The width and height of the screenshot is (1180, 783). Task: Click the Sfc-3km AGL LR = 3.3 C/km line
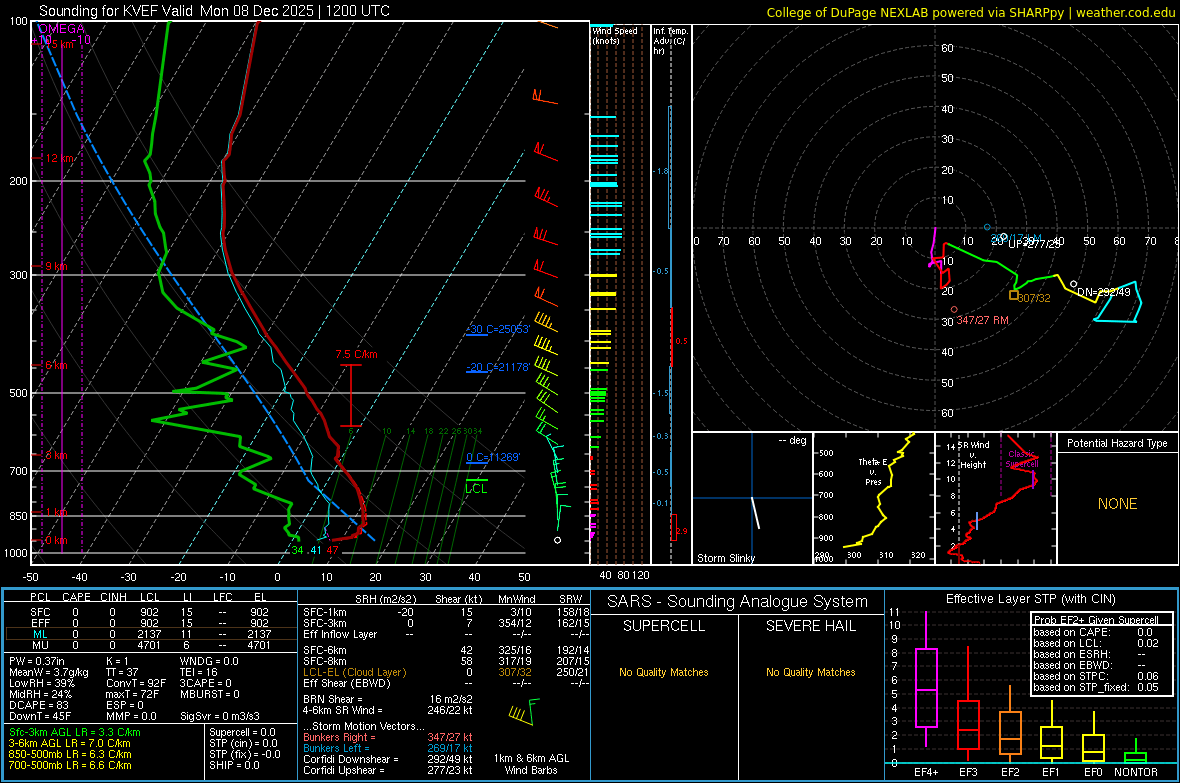[75, 732]
